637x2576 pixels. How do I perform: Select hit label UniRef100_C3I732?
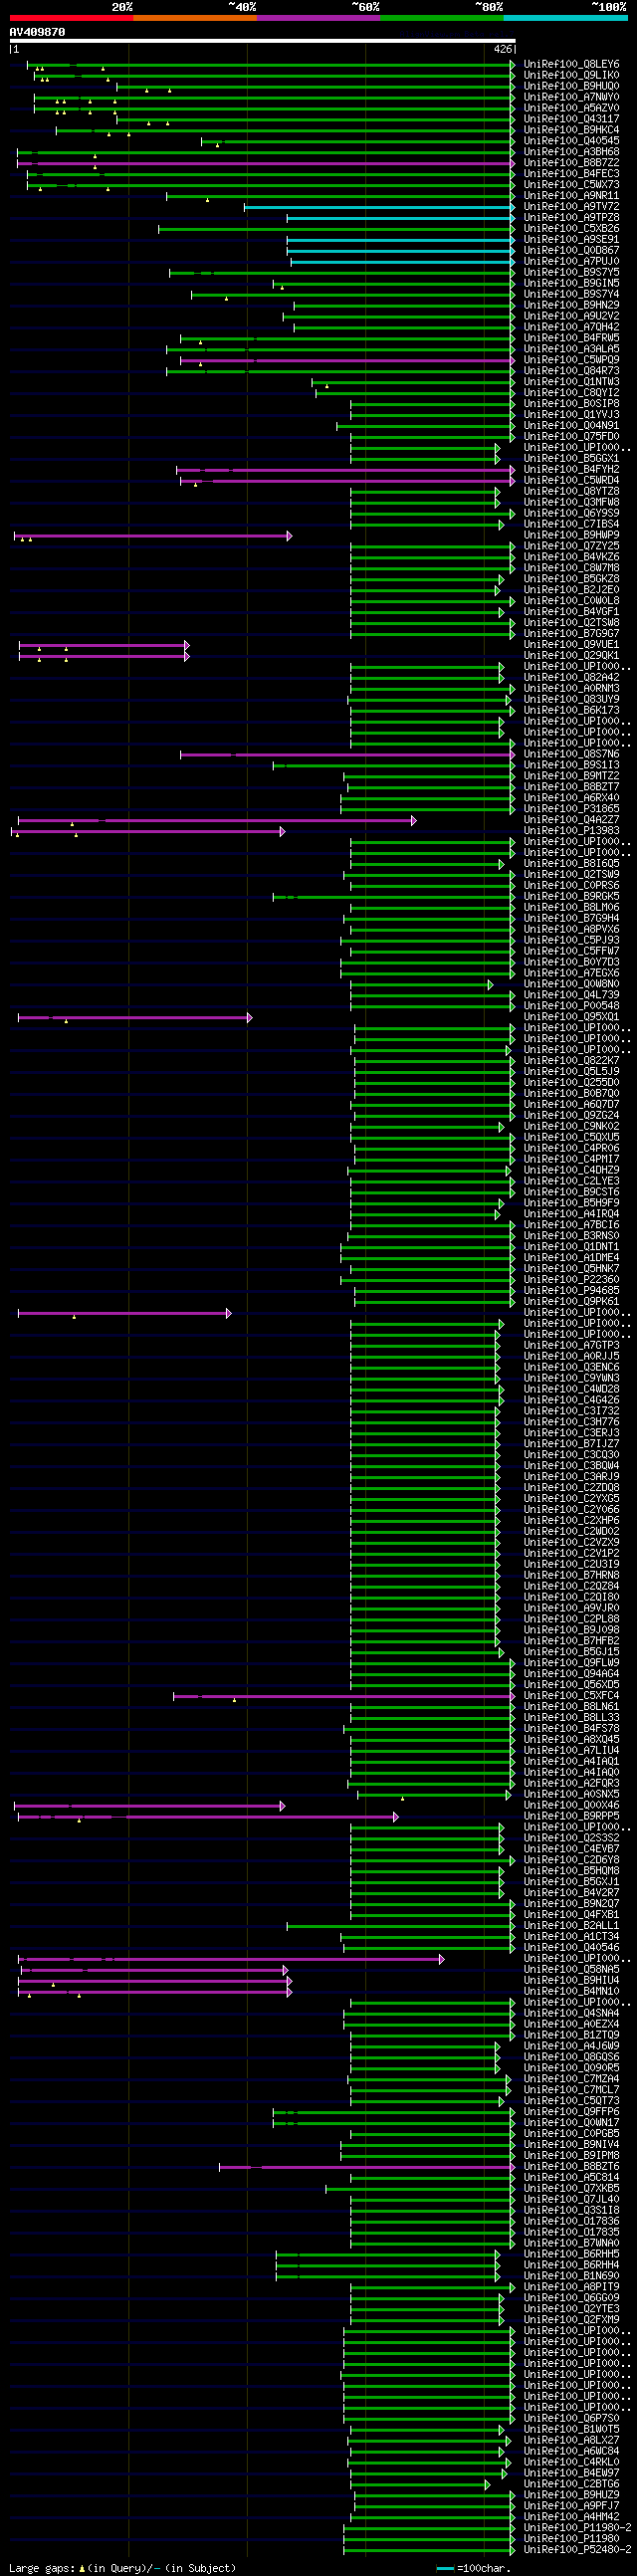(x=571, y=1411)
